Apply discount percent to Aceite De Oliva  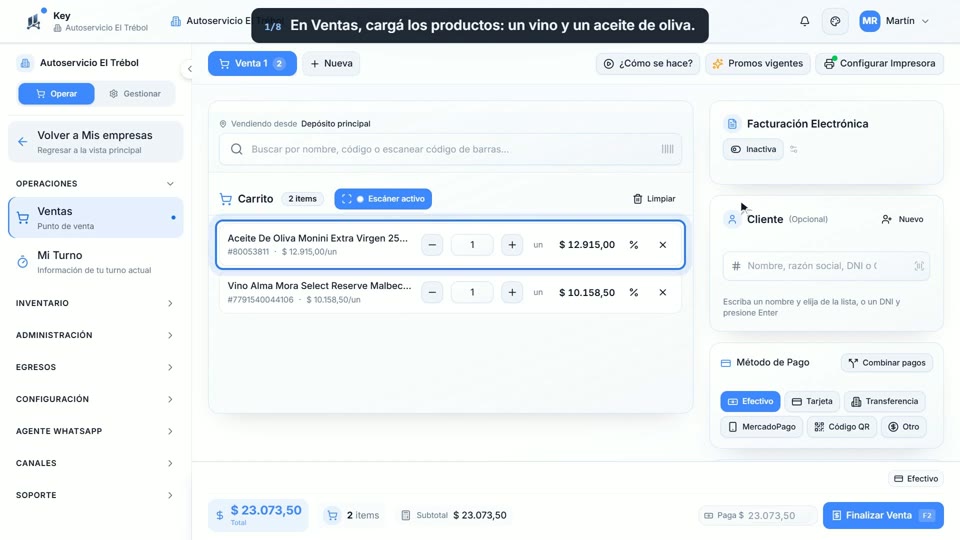click(x=634, y=245)
